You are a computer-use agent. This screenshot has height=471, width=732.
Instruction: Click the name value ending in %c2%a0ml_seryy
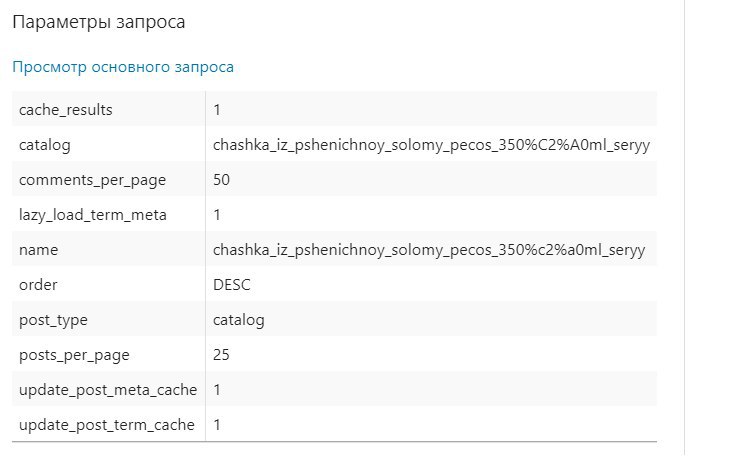(429, 250)
